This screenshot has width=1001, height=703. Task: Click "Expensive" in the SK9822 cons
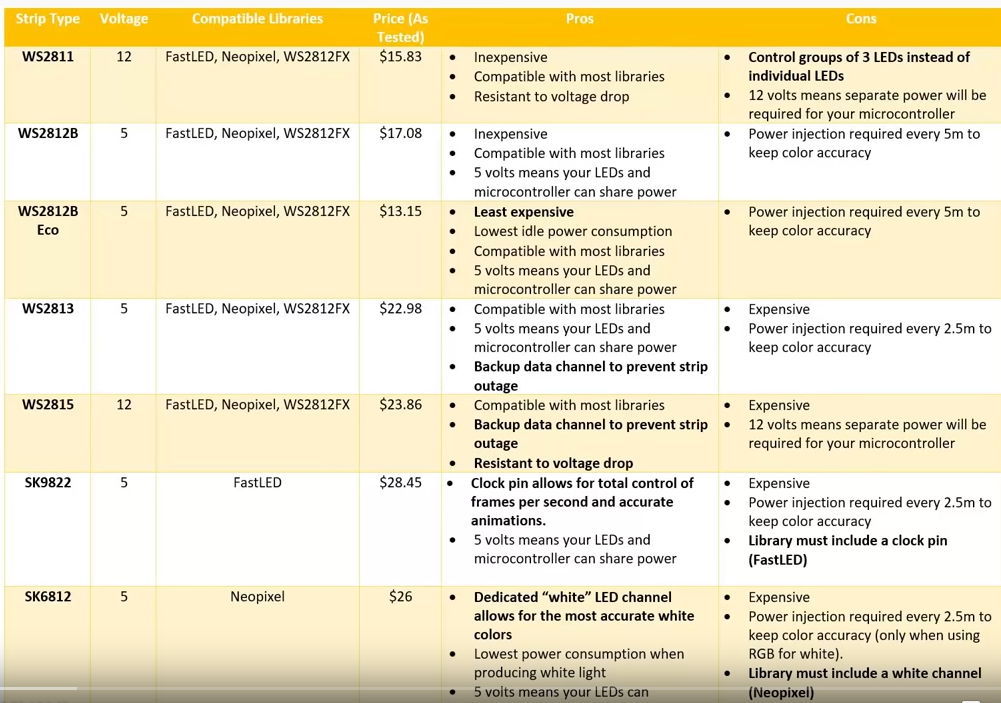click(779, 483)
